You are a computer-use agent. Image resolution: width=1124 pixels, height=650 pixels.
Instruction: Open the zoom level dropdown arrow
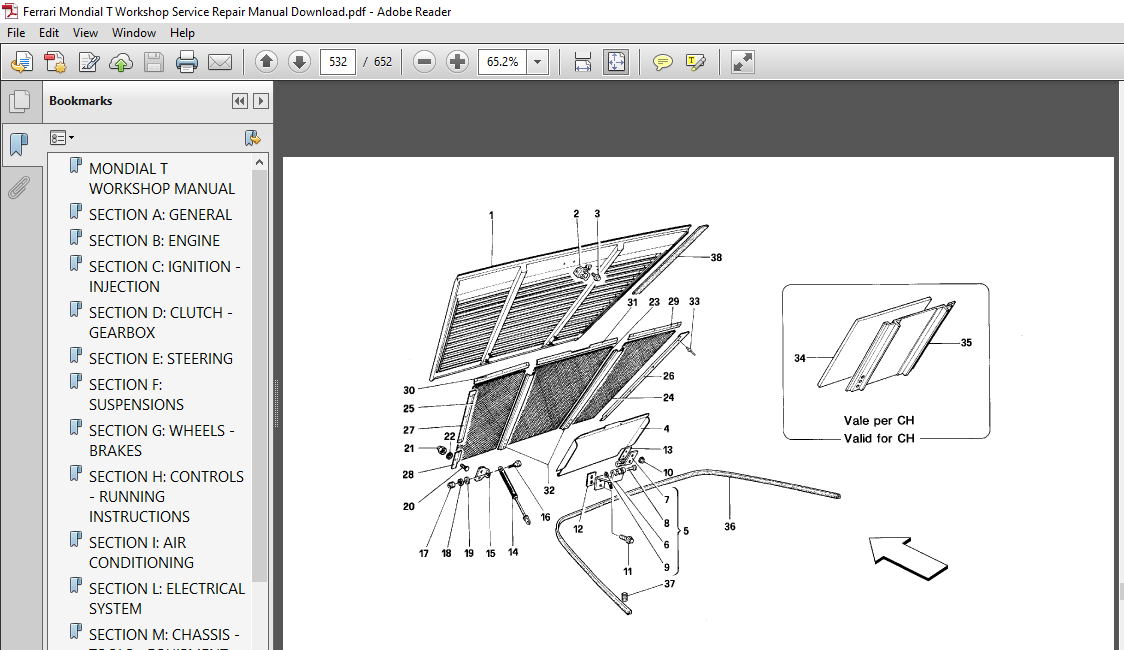click(538, 62)
